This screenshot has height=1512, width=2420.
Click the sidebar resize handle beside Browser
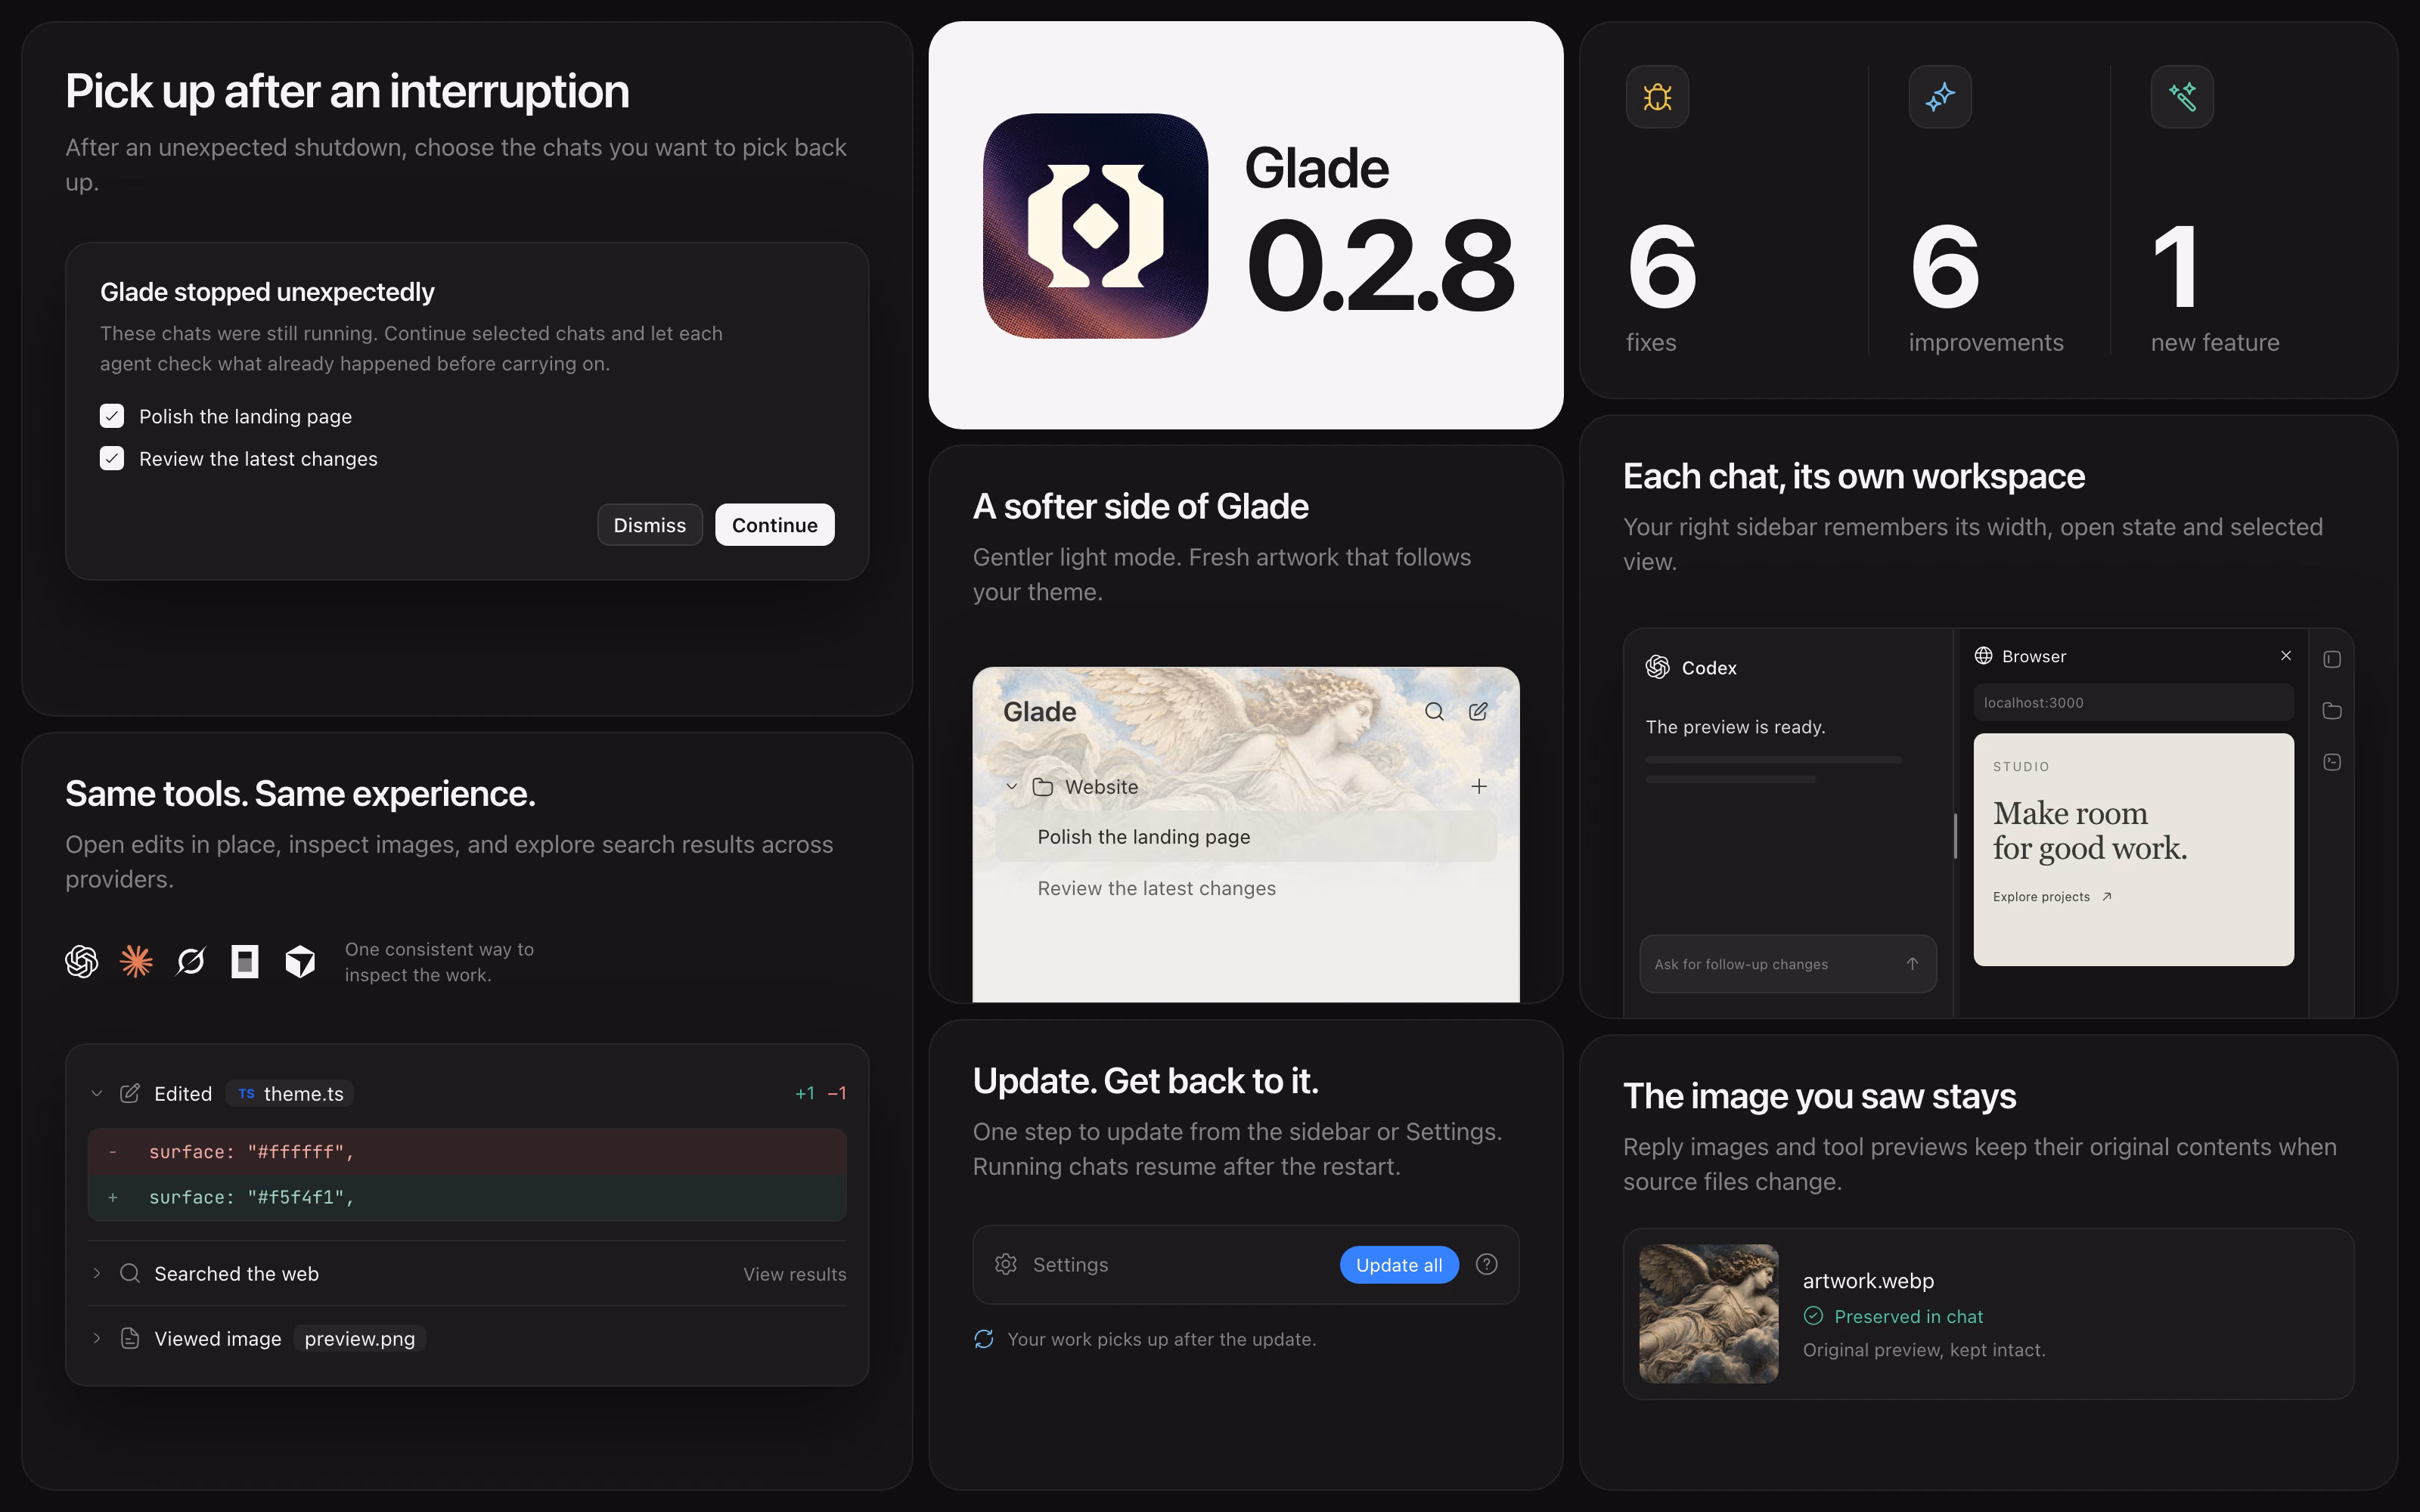point(1955,836)
